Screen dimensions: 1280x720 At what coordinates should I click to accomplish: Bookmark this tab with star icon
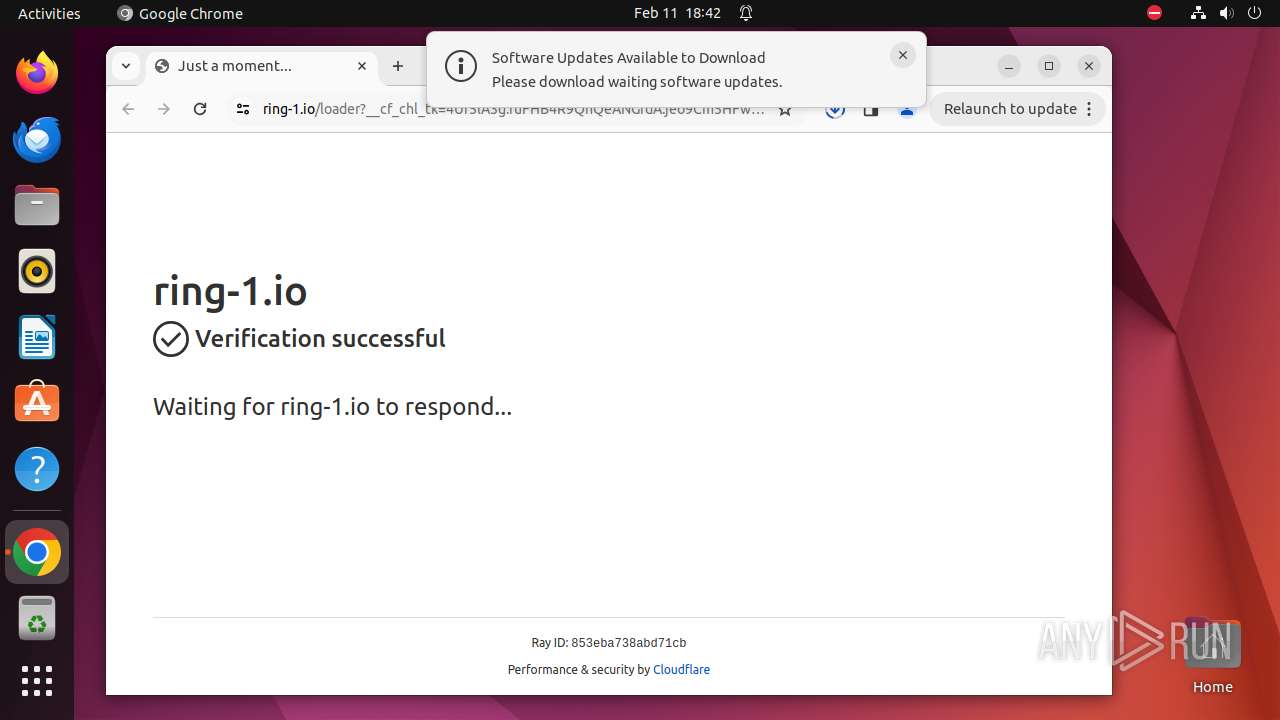point(785,110)
